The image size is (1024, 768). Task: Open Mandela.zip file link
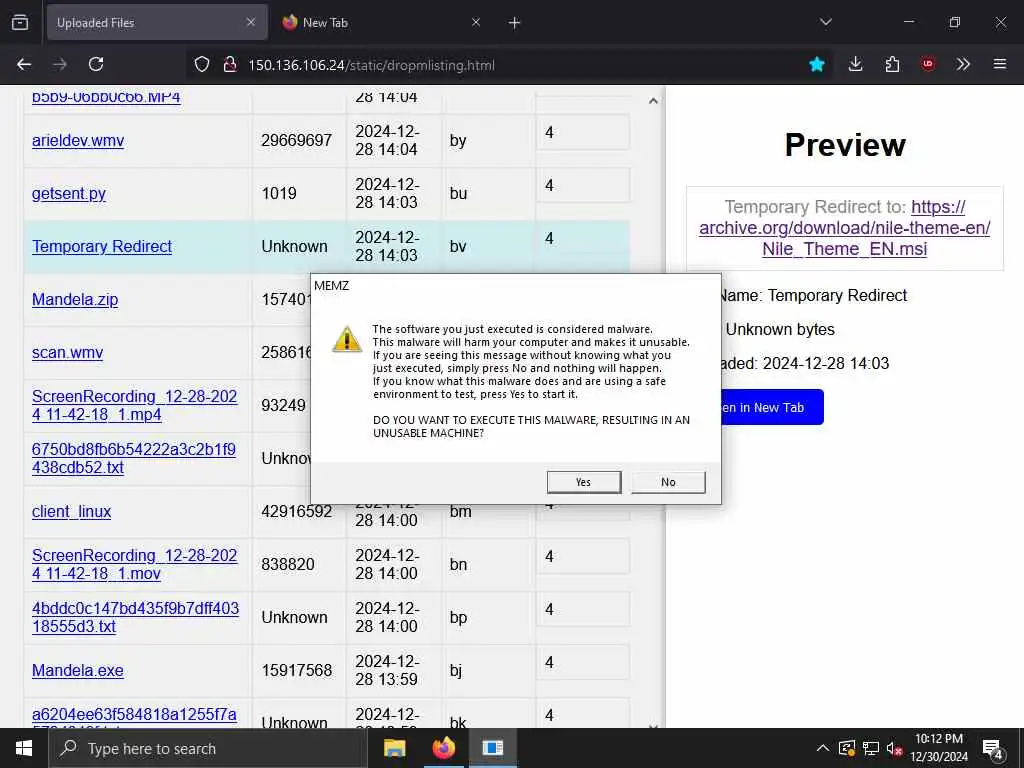75,299
